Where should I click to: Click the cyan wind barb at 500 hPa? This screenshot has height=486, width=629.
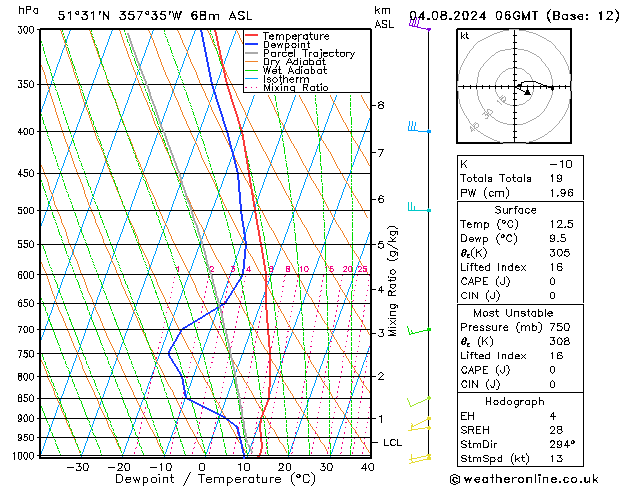419,207
